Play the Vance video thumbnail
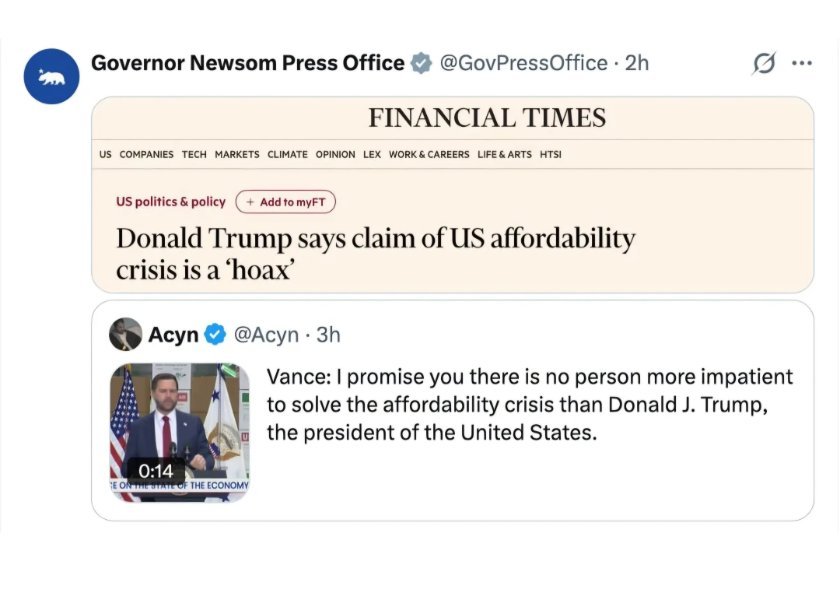840x600 pixels. tap(180, 430)
